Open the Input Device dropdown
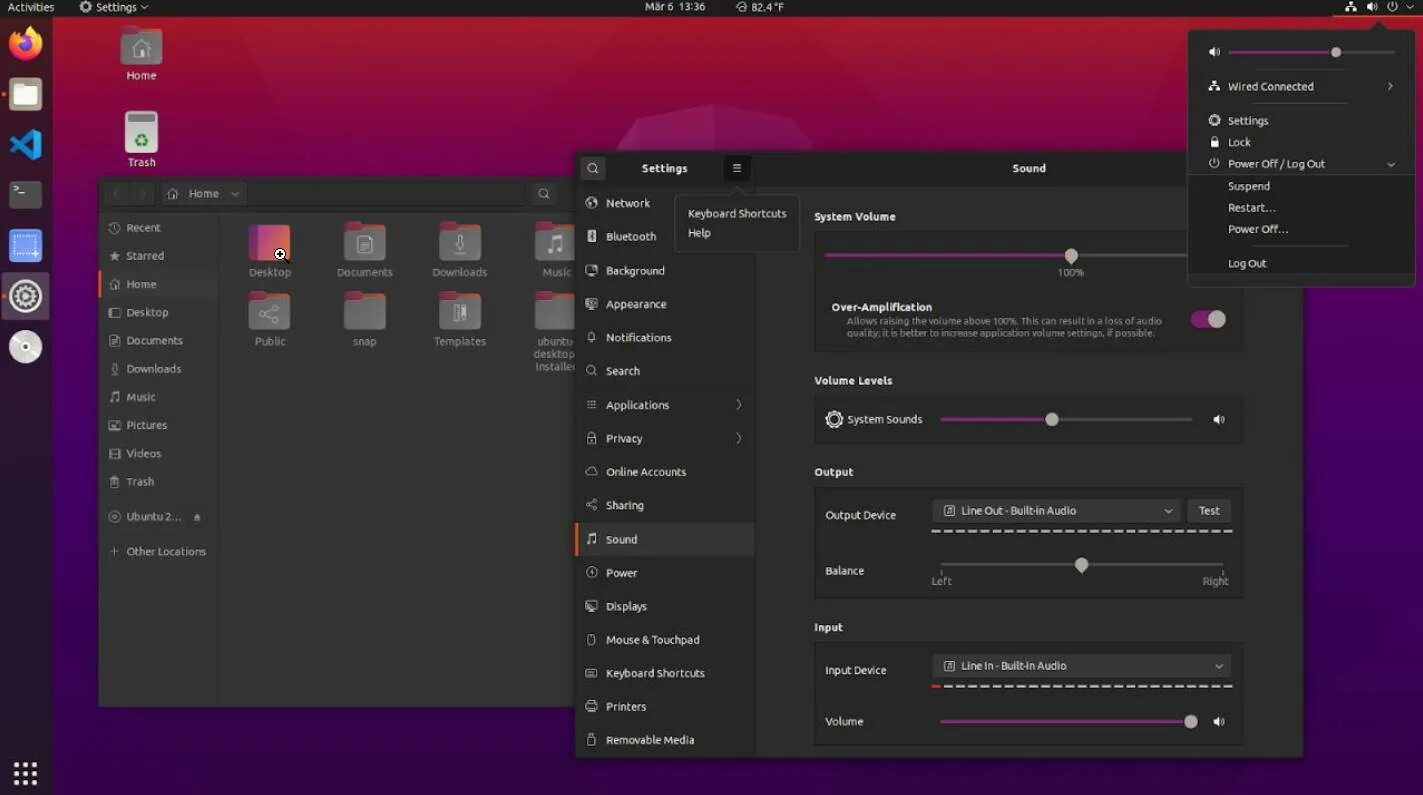Viewport: 1423px width, 795px height. (1082, 666)
